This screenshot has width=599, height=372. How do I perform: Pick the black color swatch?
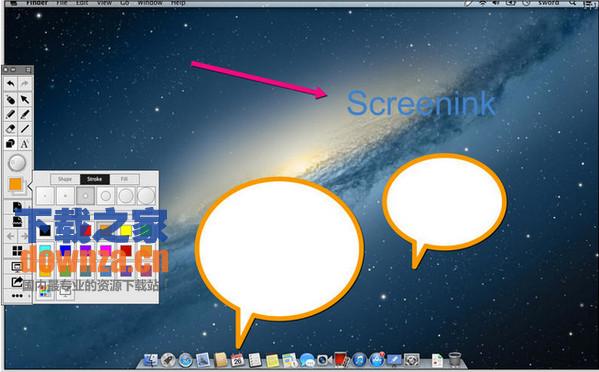click(x=45, y=230)
